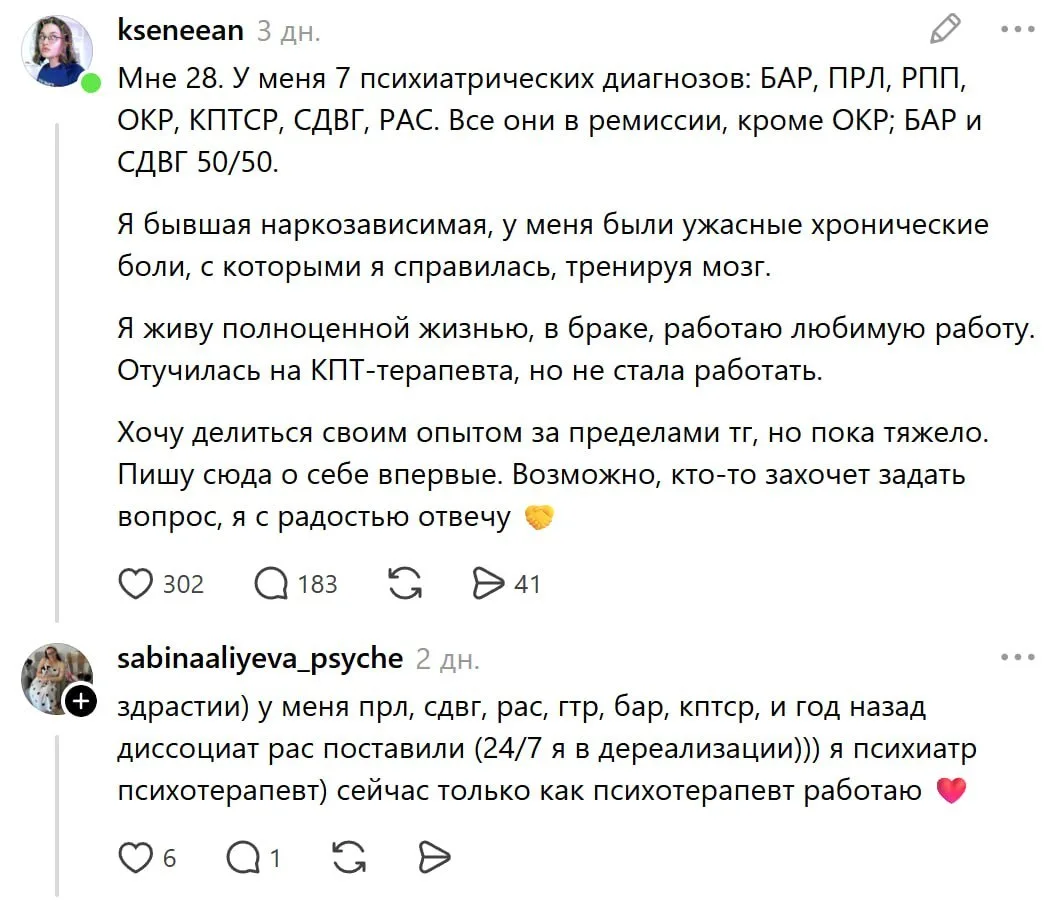Expand the three-dot menu on sabinaaliyeva_psyche's reply
Image resolution: width=1057 pixels, height=910 pixels.
[x=1017, y=658]
